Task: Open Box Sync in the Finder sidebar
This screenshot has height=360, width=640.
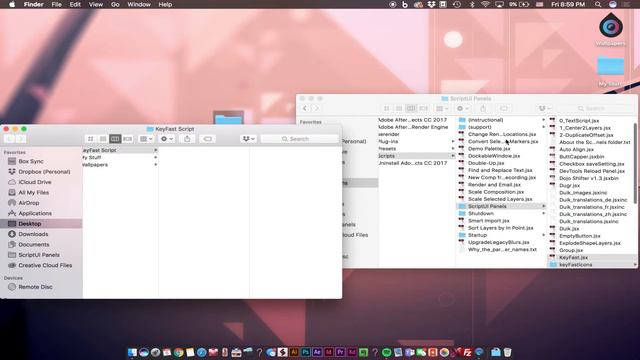Action: tap(31, 161)
